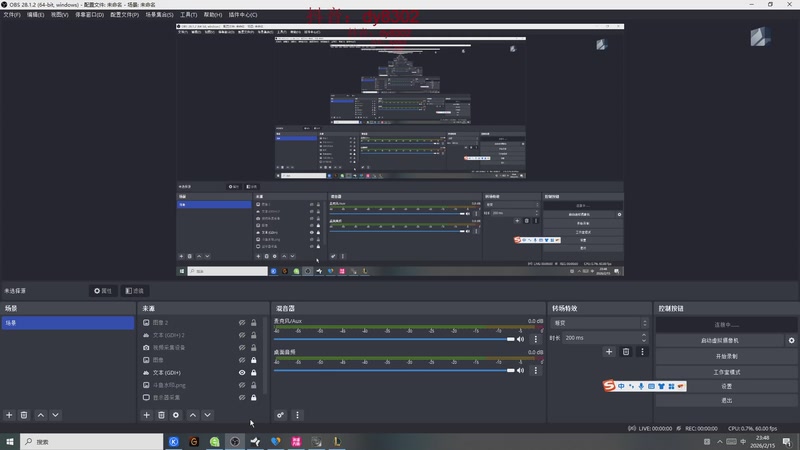Screen dimensions: 800x450
Task: Add a new source with plus icon
Action: (x=146, y=415)
